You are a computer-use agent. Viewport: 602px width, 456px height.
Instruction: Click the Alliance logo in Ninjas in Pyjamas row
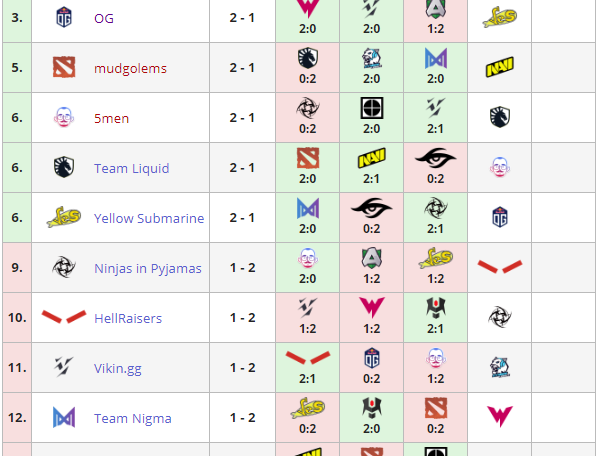coord(372,258)
